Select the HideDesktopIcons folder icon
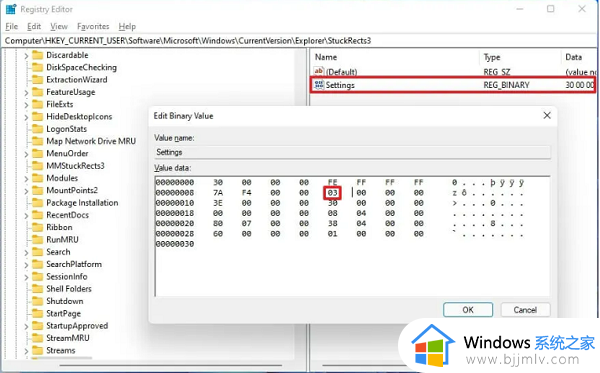 [38, 116]
